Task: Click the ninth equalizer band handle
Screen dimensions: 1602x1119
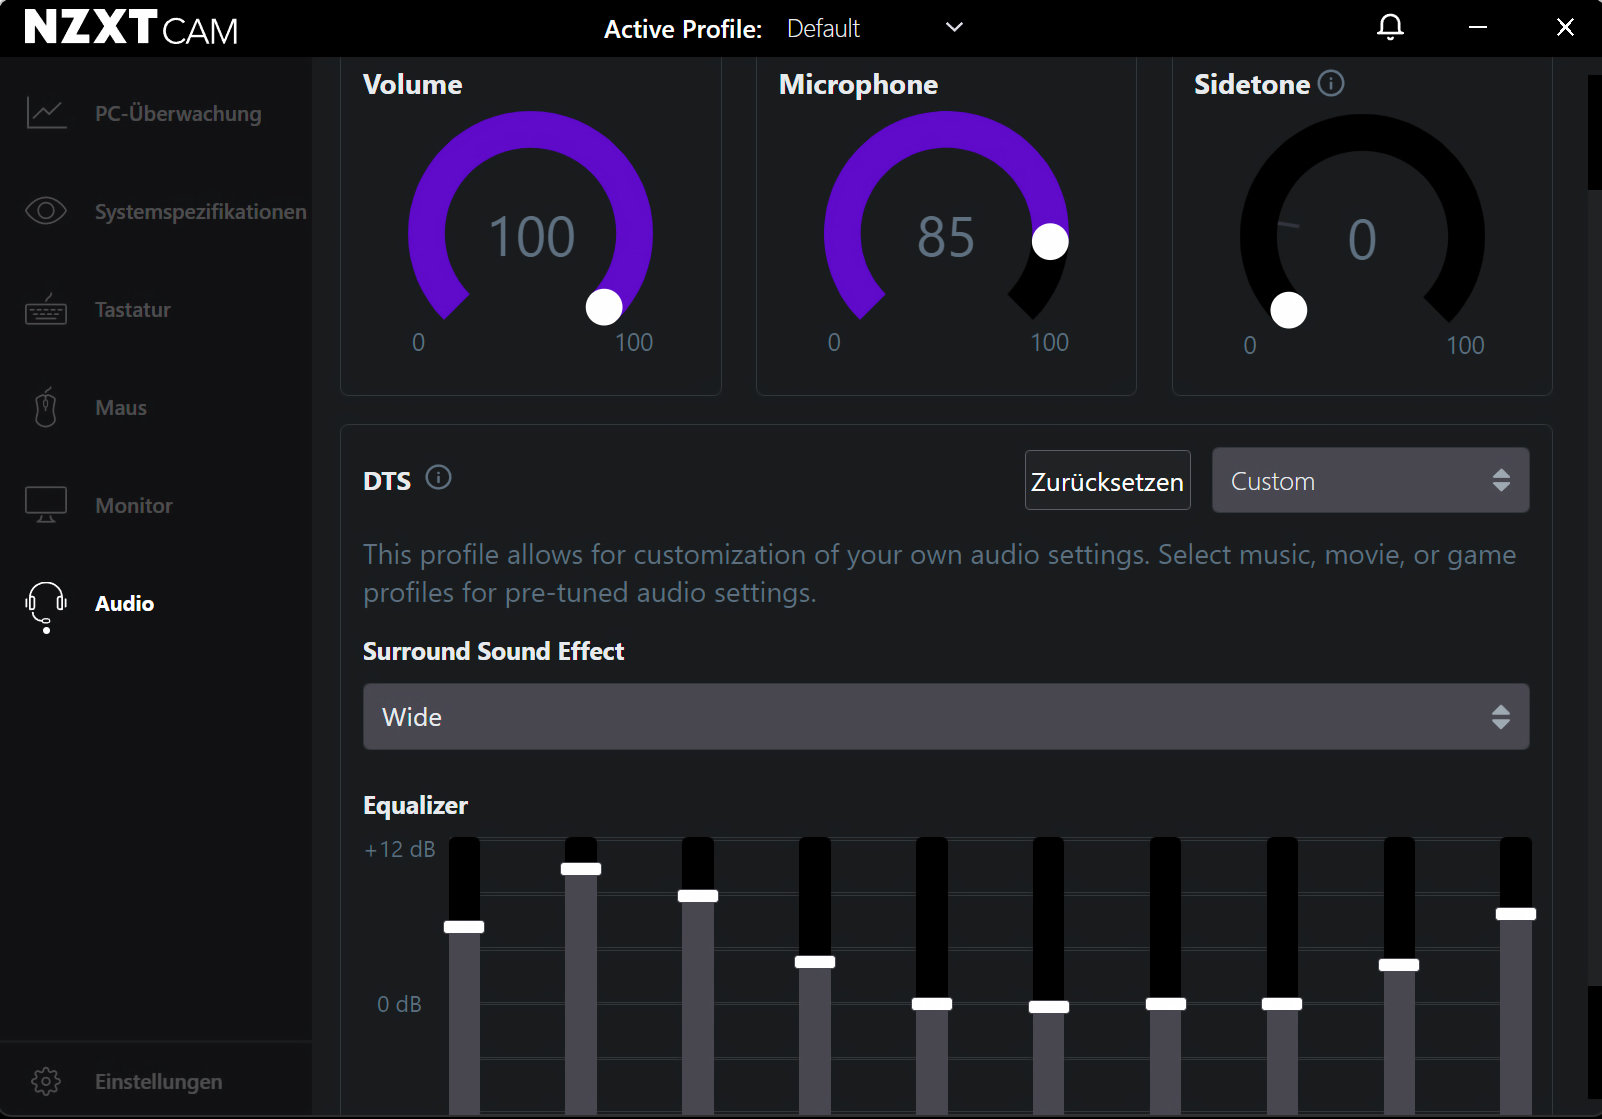Action: coord(1399,965)
